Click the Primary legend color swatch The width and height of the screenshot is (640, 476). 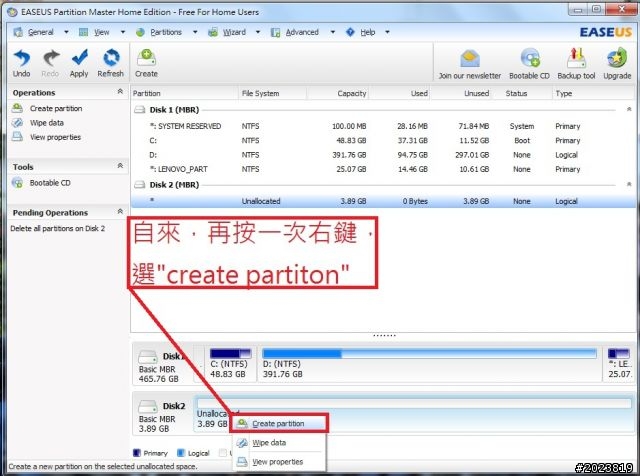click(x=137, y=453)
